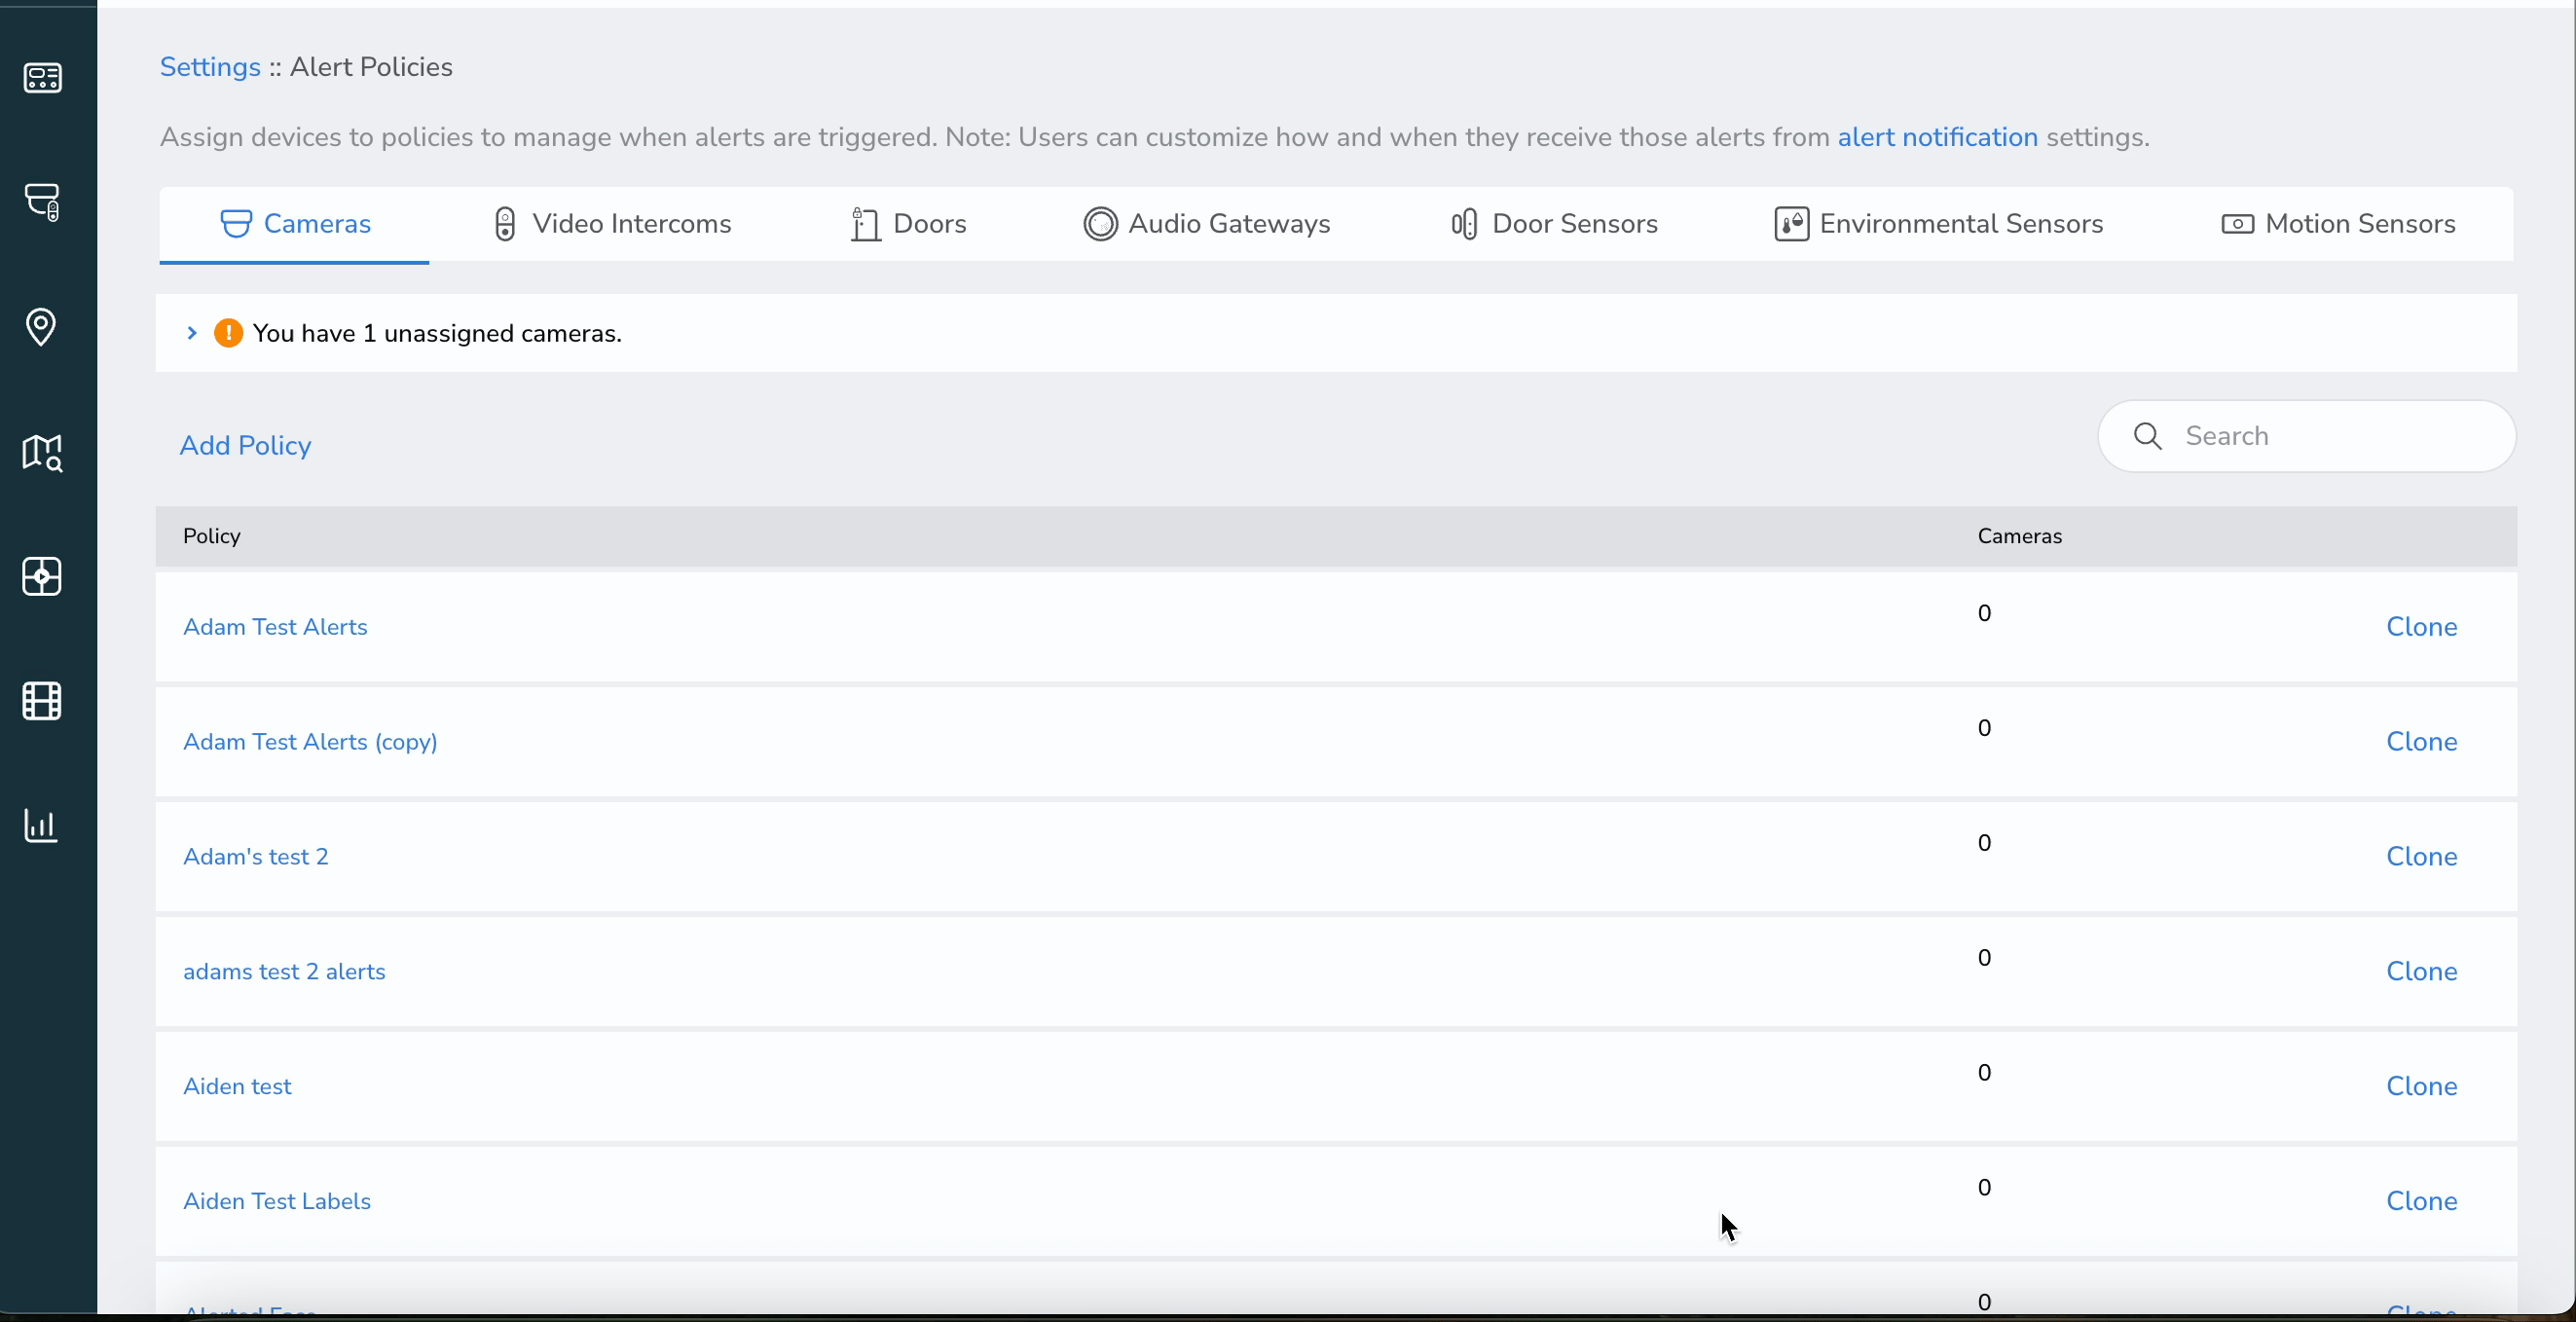This screenshot has height=1322, width=2576.
Task: Switch to the Door Sensors tab
Action: [1554, 224]
